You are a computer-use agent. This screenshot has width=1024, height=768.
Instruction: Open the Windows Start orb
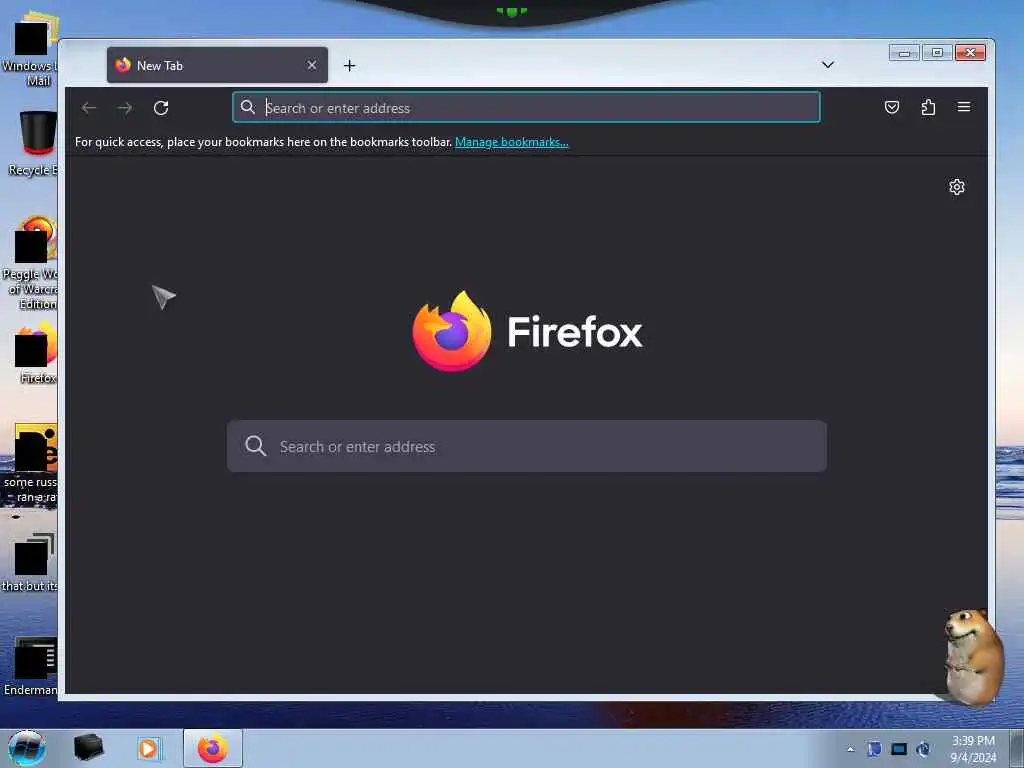tap(27, 748)
